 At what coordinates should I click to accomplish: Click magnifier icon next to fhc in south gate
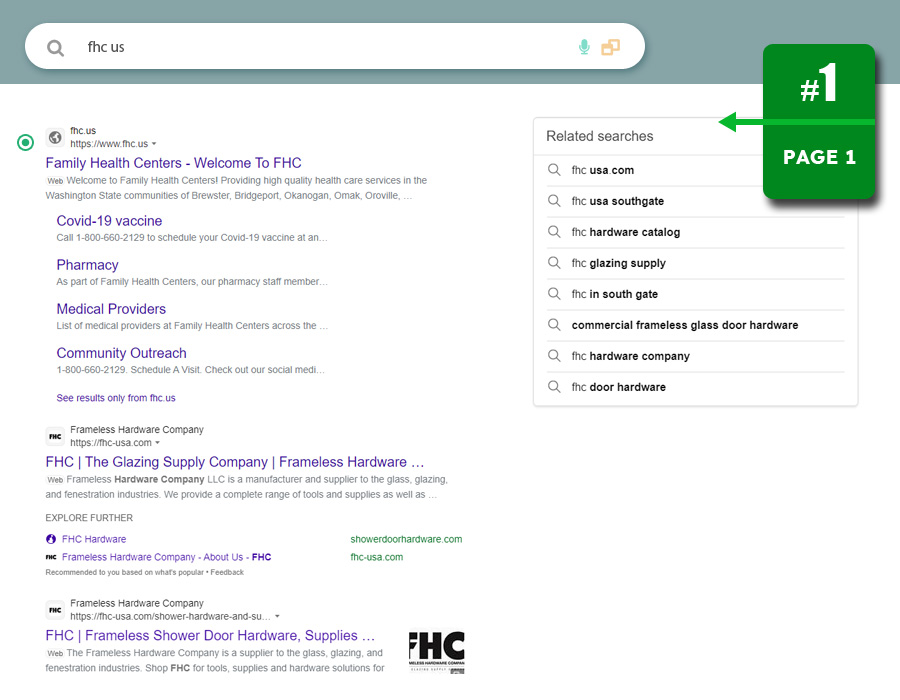554,294
